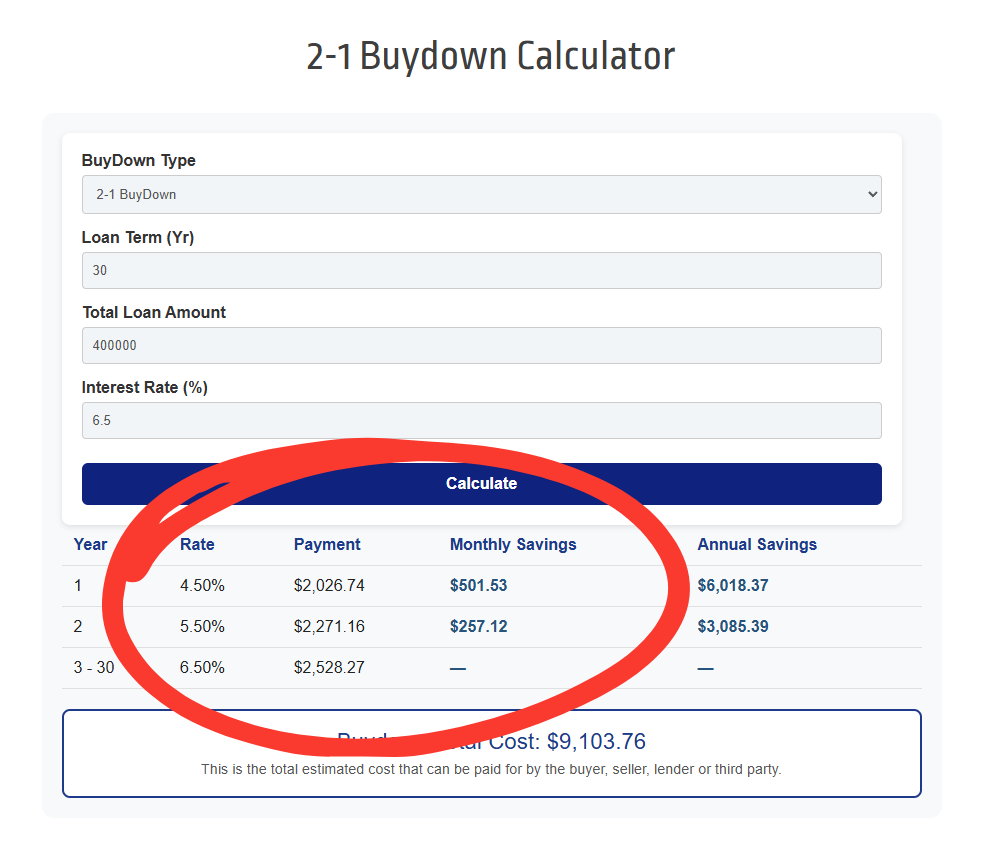Screen dimensions: 995x852
Task: Click the Calculate button
Action: pyautogui.click(x=481, y=483)
